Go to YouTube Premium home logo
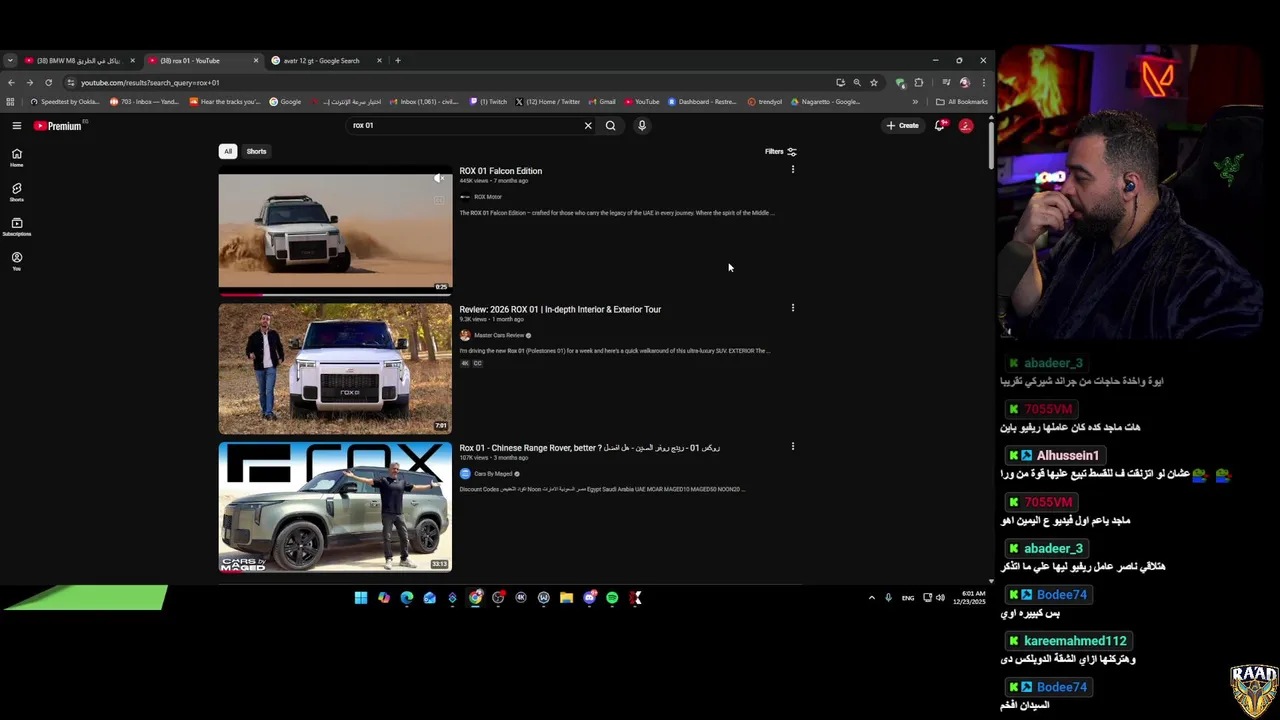The height and width of the screenshot is (720, 1280). [57, 126]
